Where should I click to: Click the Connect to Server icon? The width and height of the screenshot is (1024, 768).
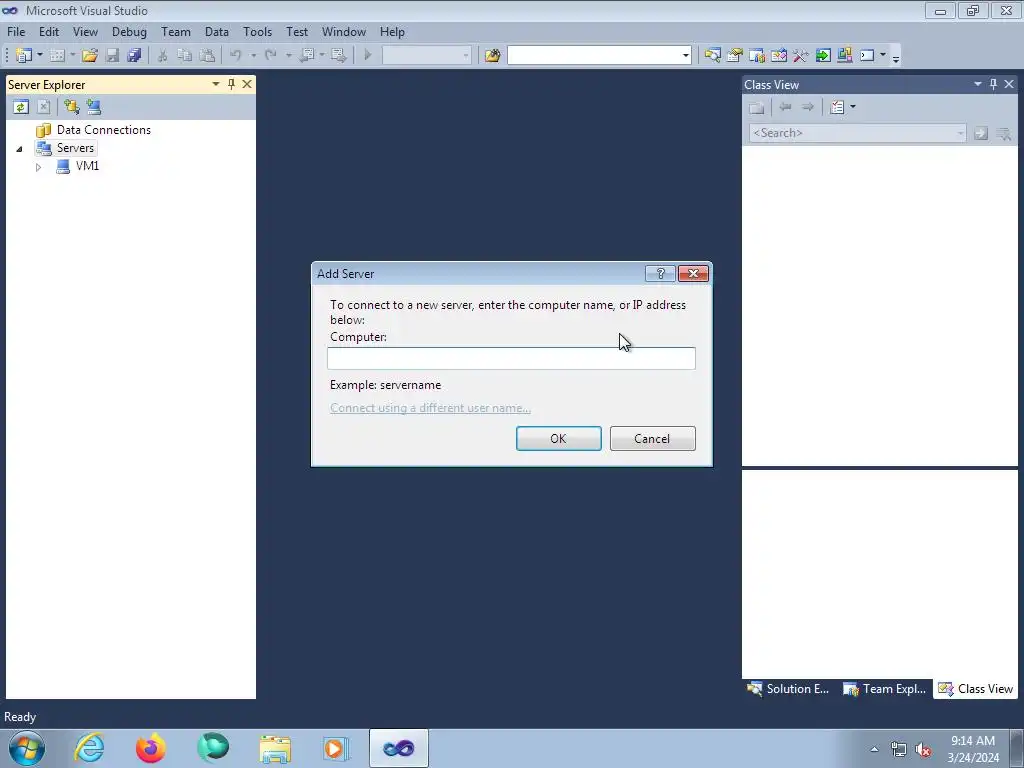[93, 107]
